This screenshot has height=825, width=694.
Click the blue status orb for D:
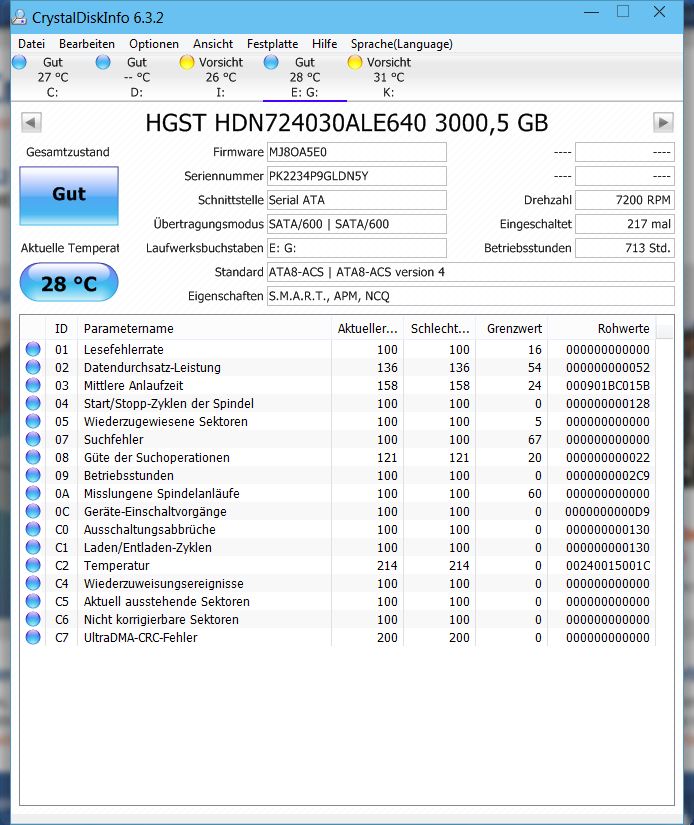[103, 62]
